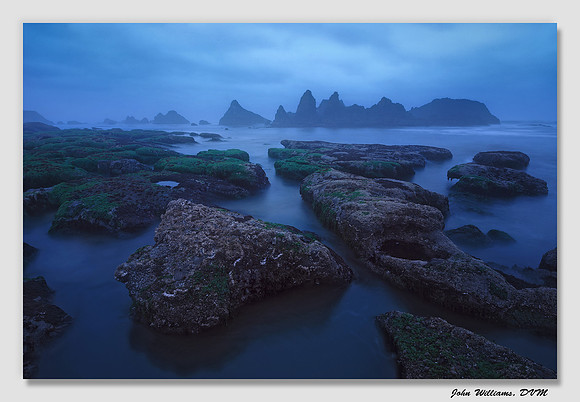
Task: Click the seascape photograph
Action: 290,201
